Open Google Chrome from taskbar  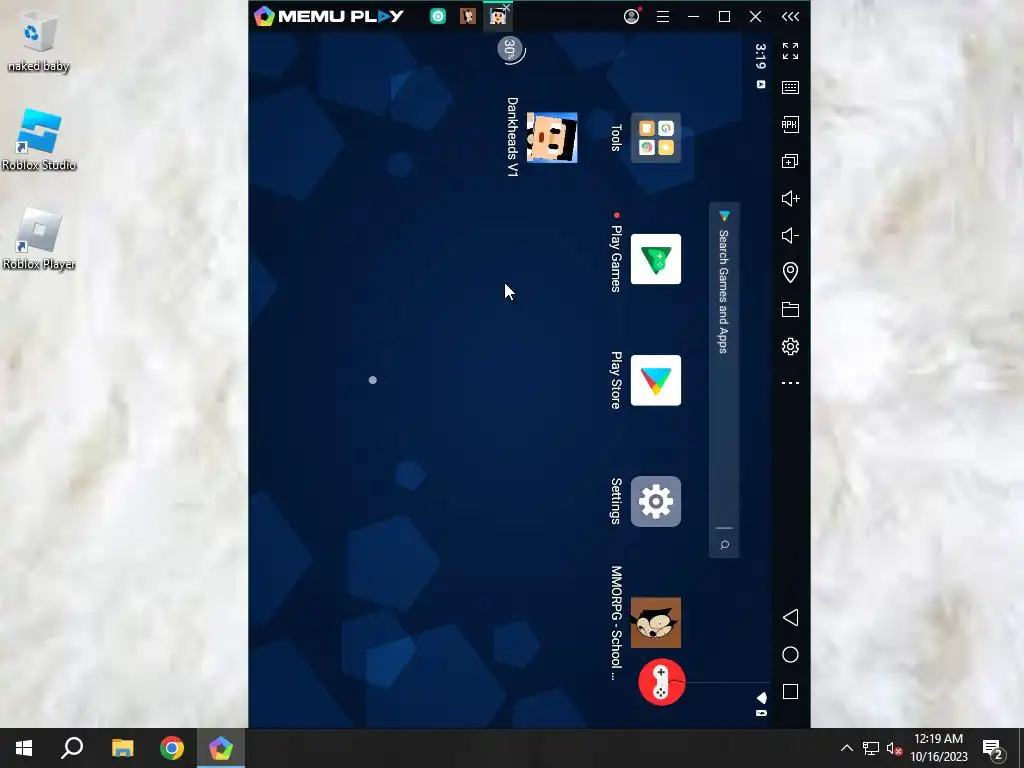[172, 748]
